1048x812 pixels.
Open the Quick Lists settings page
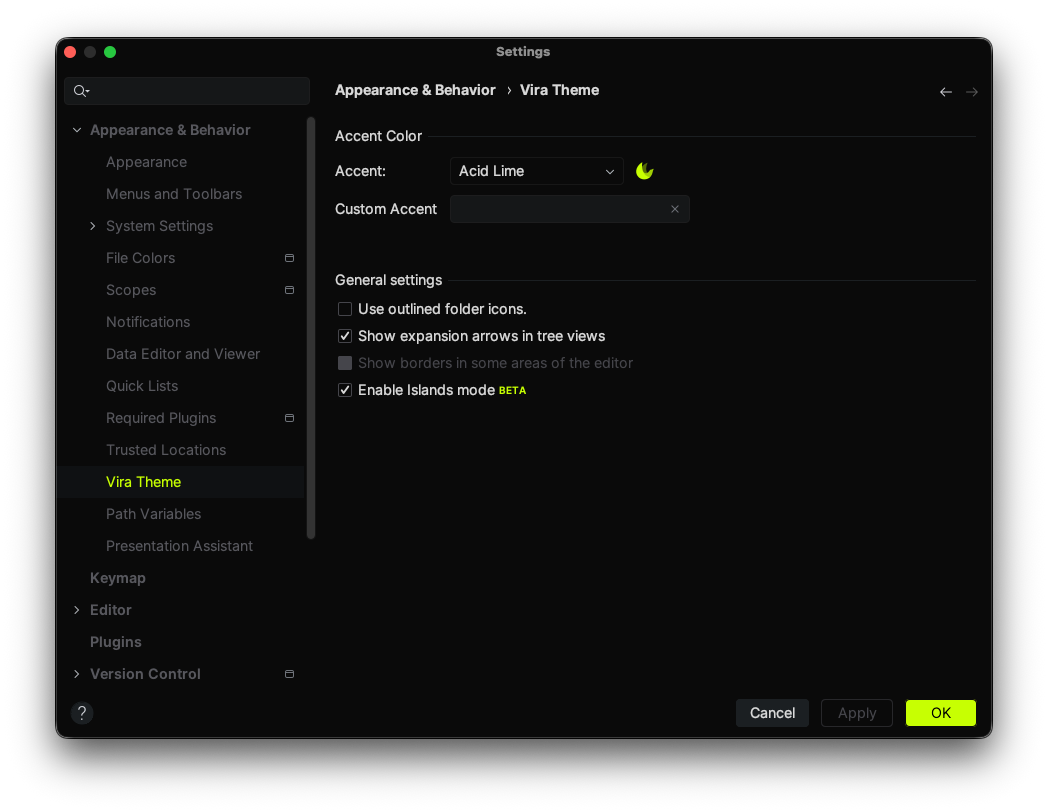coord(142,386)
